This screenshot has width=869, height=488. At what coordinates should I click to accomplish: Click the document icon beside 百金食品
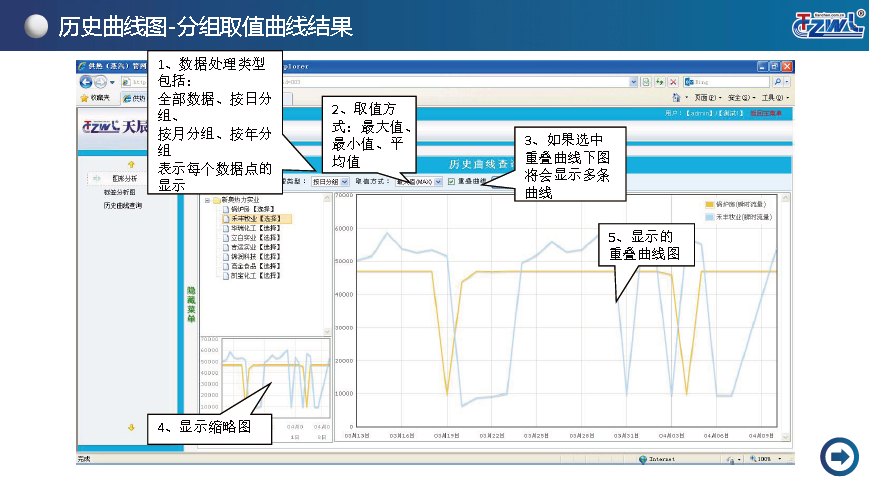tap(226, 266)
